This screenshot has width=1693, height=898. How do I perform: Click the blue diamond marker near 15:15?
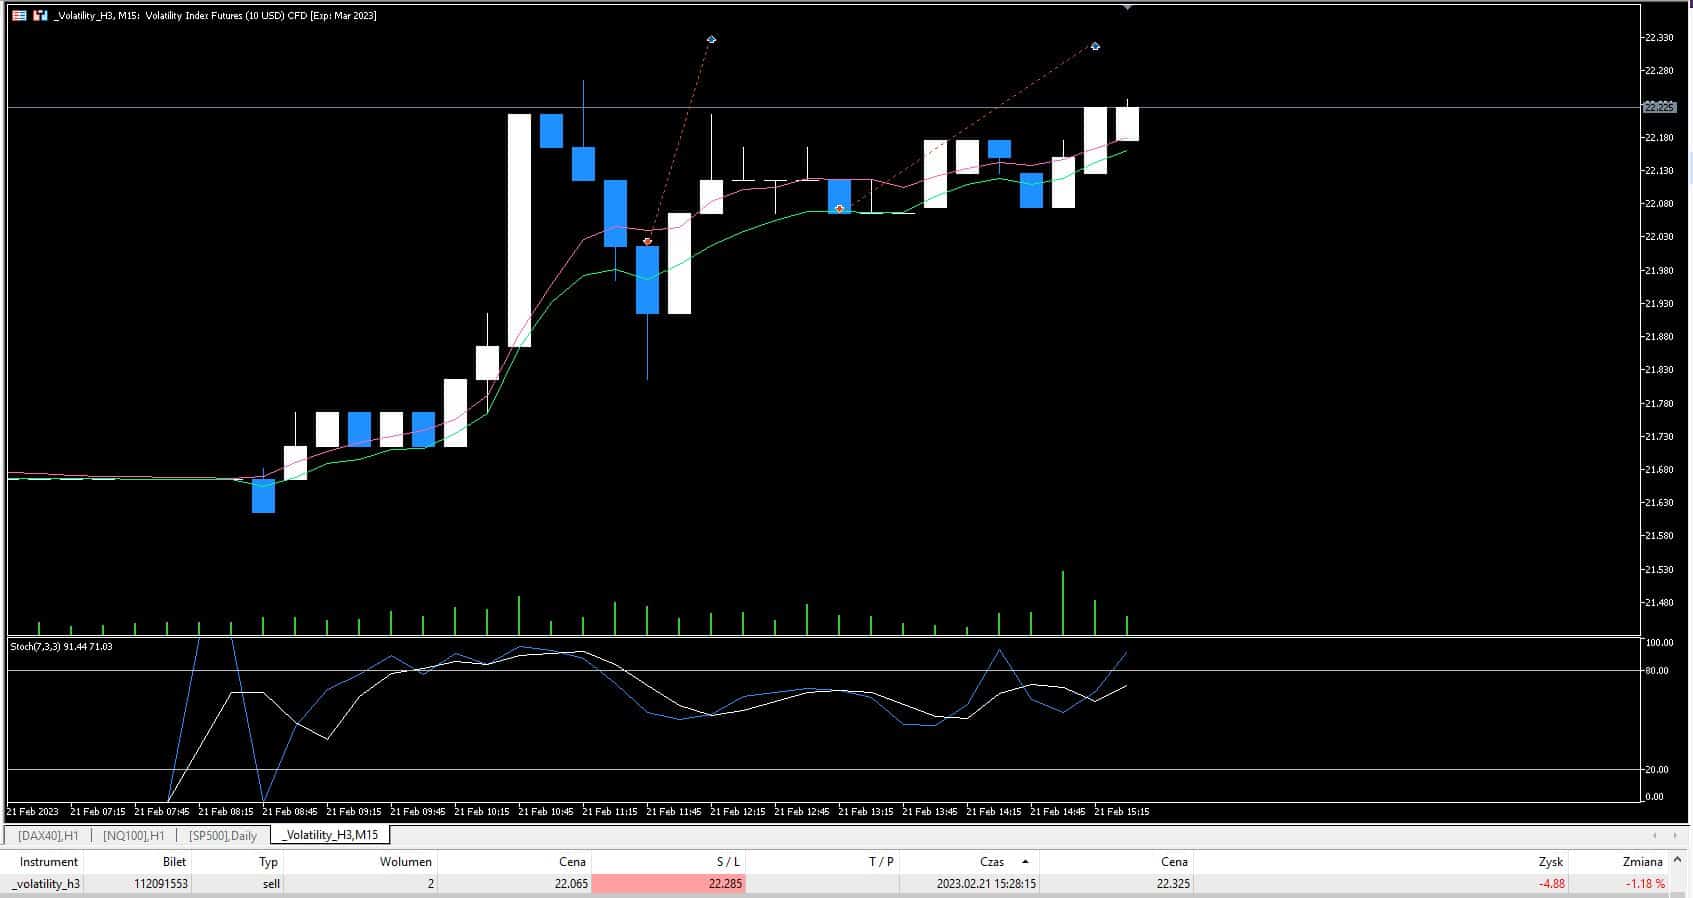click(1095, 46)
